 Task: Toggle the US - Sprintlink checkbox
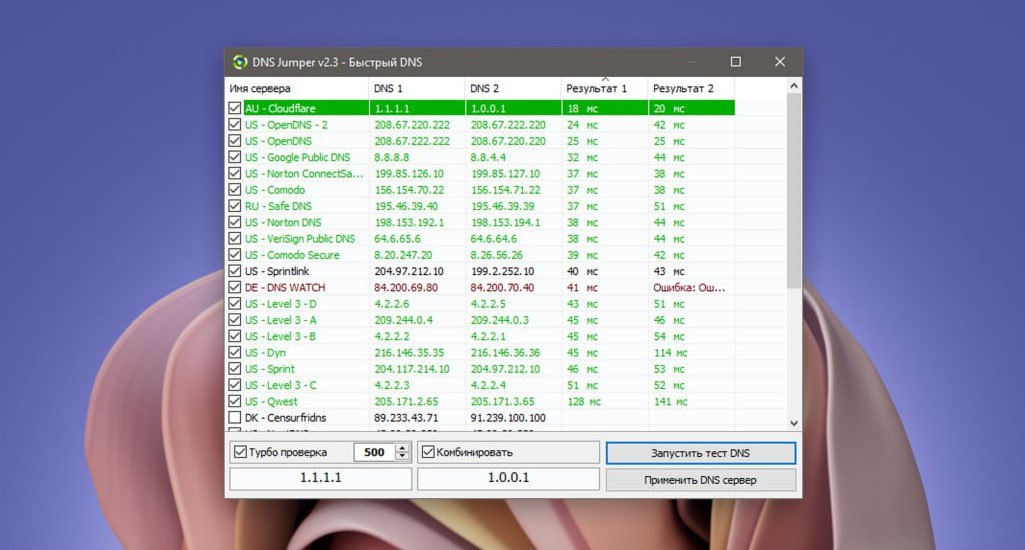pyautogui.click(x=235, y=271)
